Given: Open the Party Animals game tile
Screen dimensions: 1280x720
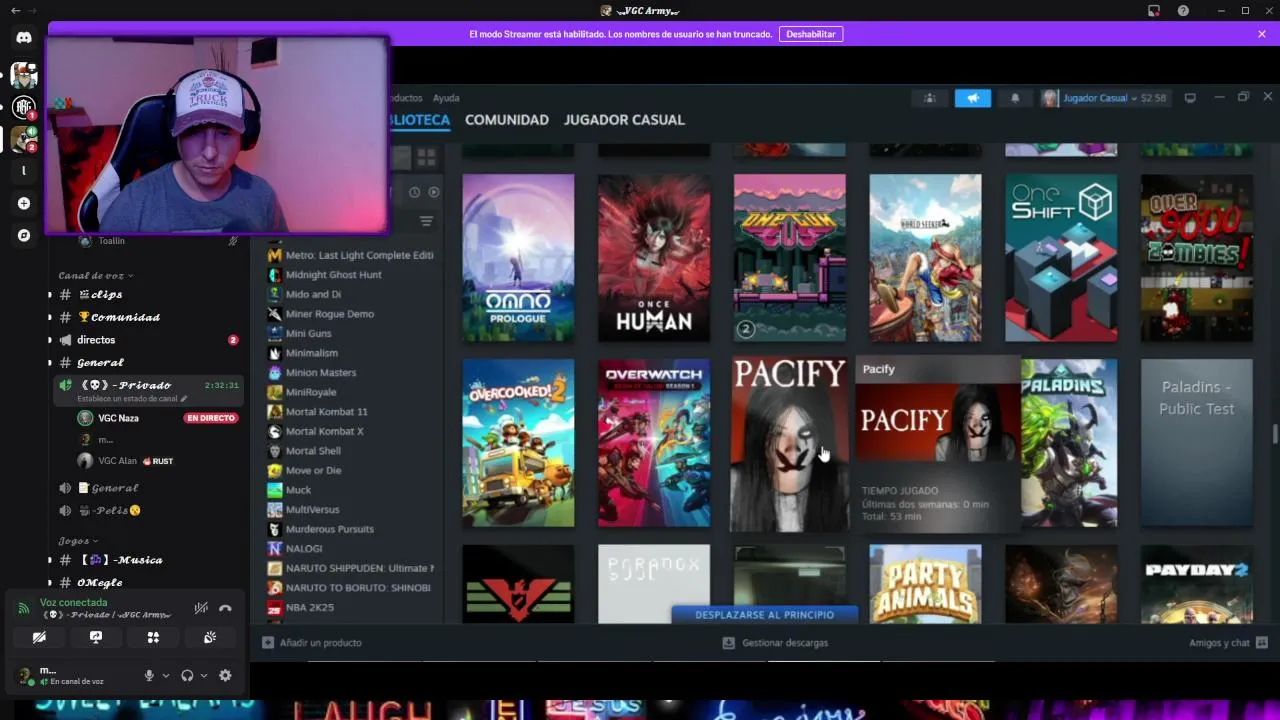Looking at the screenshot, I should [925, 584].
